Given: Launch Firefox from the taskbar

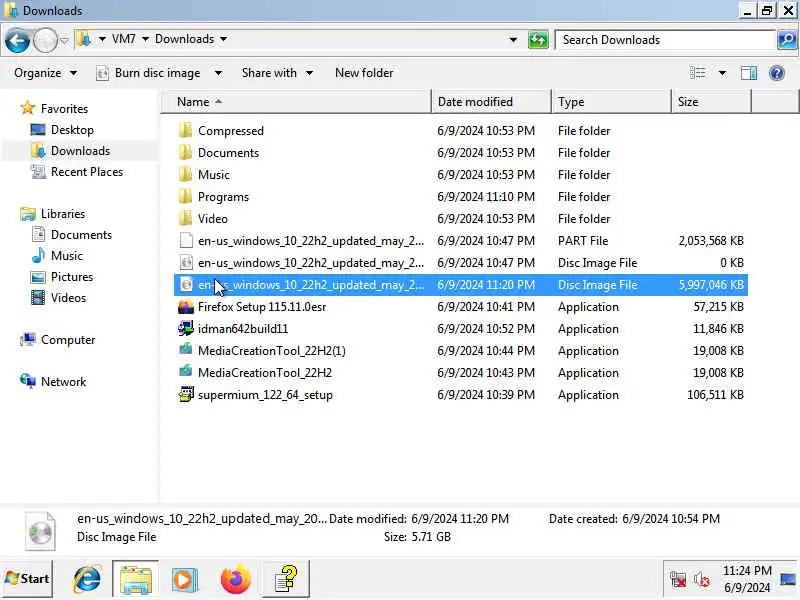Looking at the screenshot, I should click(x=235, y=580).
